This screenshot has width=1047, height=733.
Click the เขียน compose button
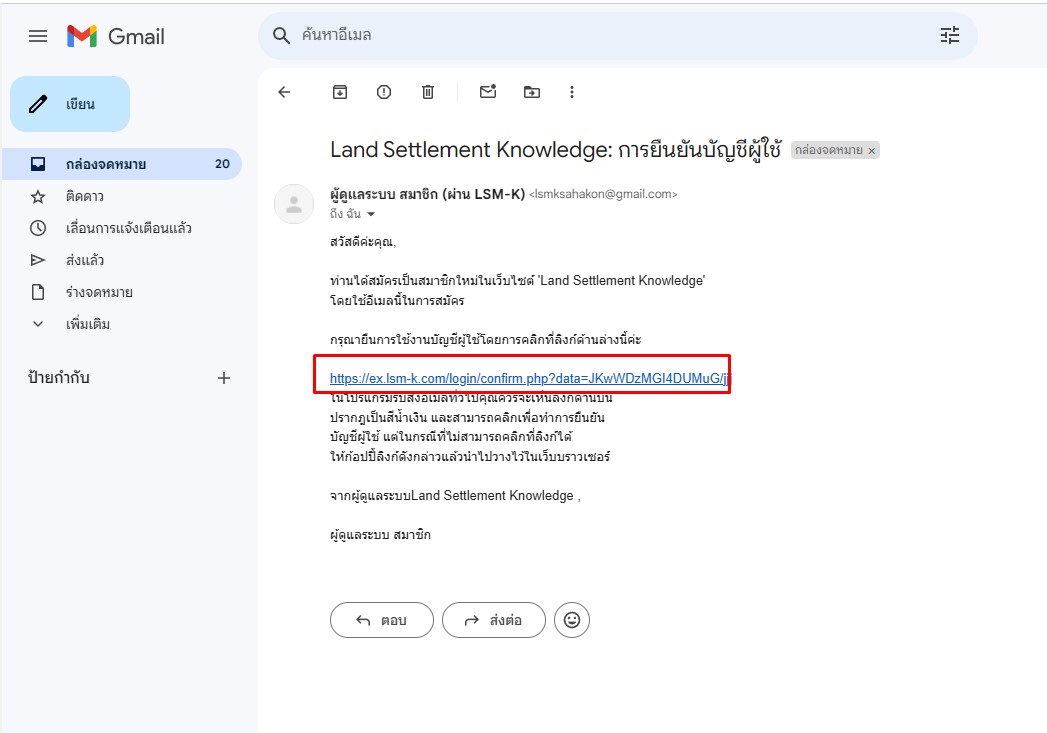(x=70, y=104)
